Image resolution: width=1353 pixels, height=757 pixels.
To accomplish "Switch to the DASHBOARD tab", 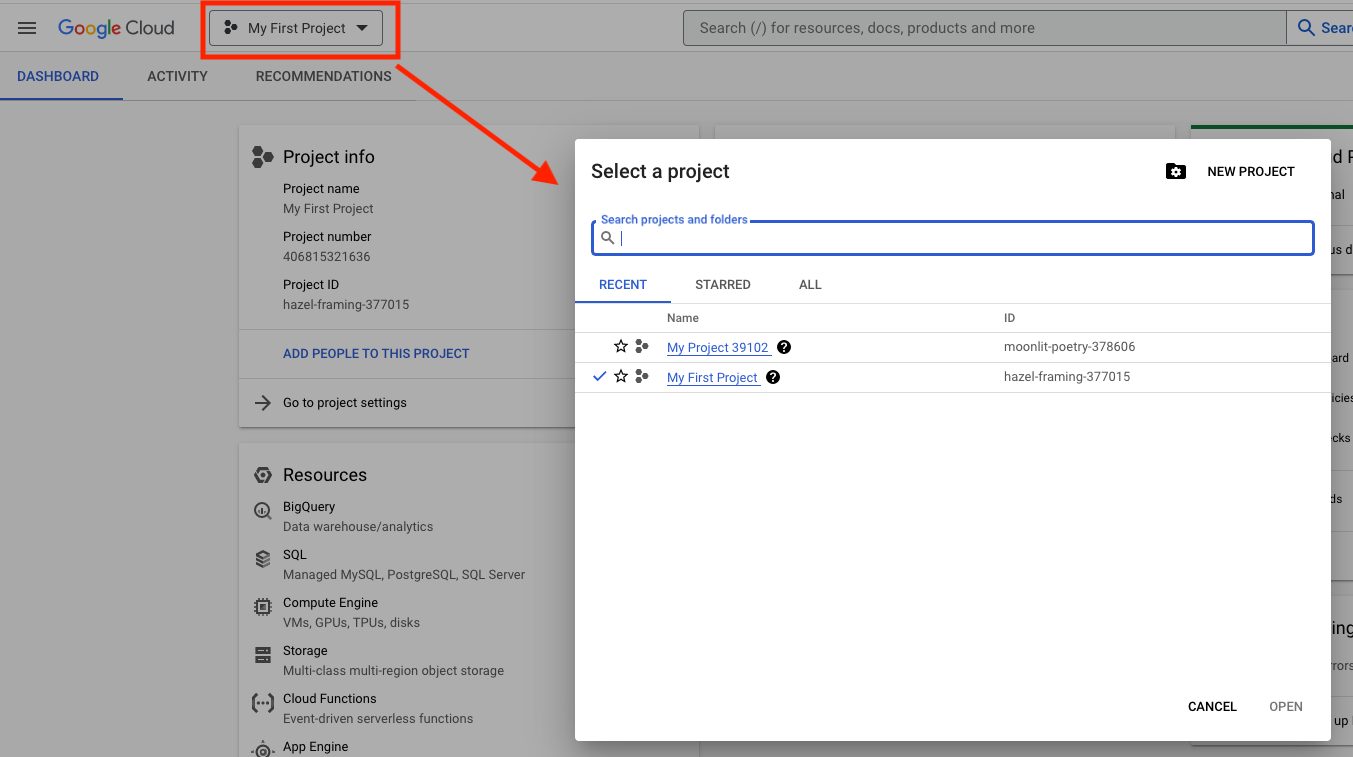I will pos(58,76).
